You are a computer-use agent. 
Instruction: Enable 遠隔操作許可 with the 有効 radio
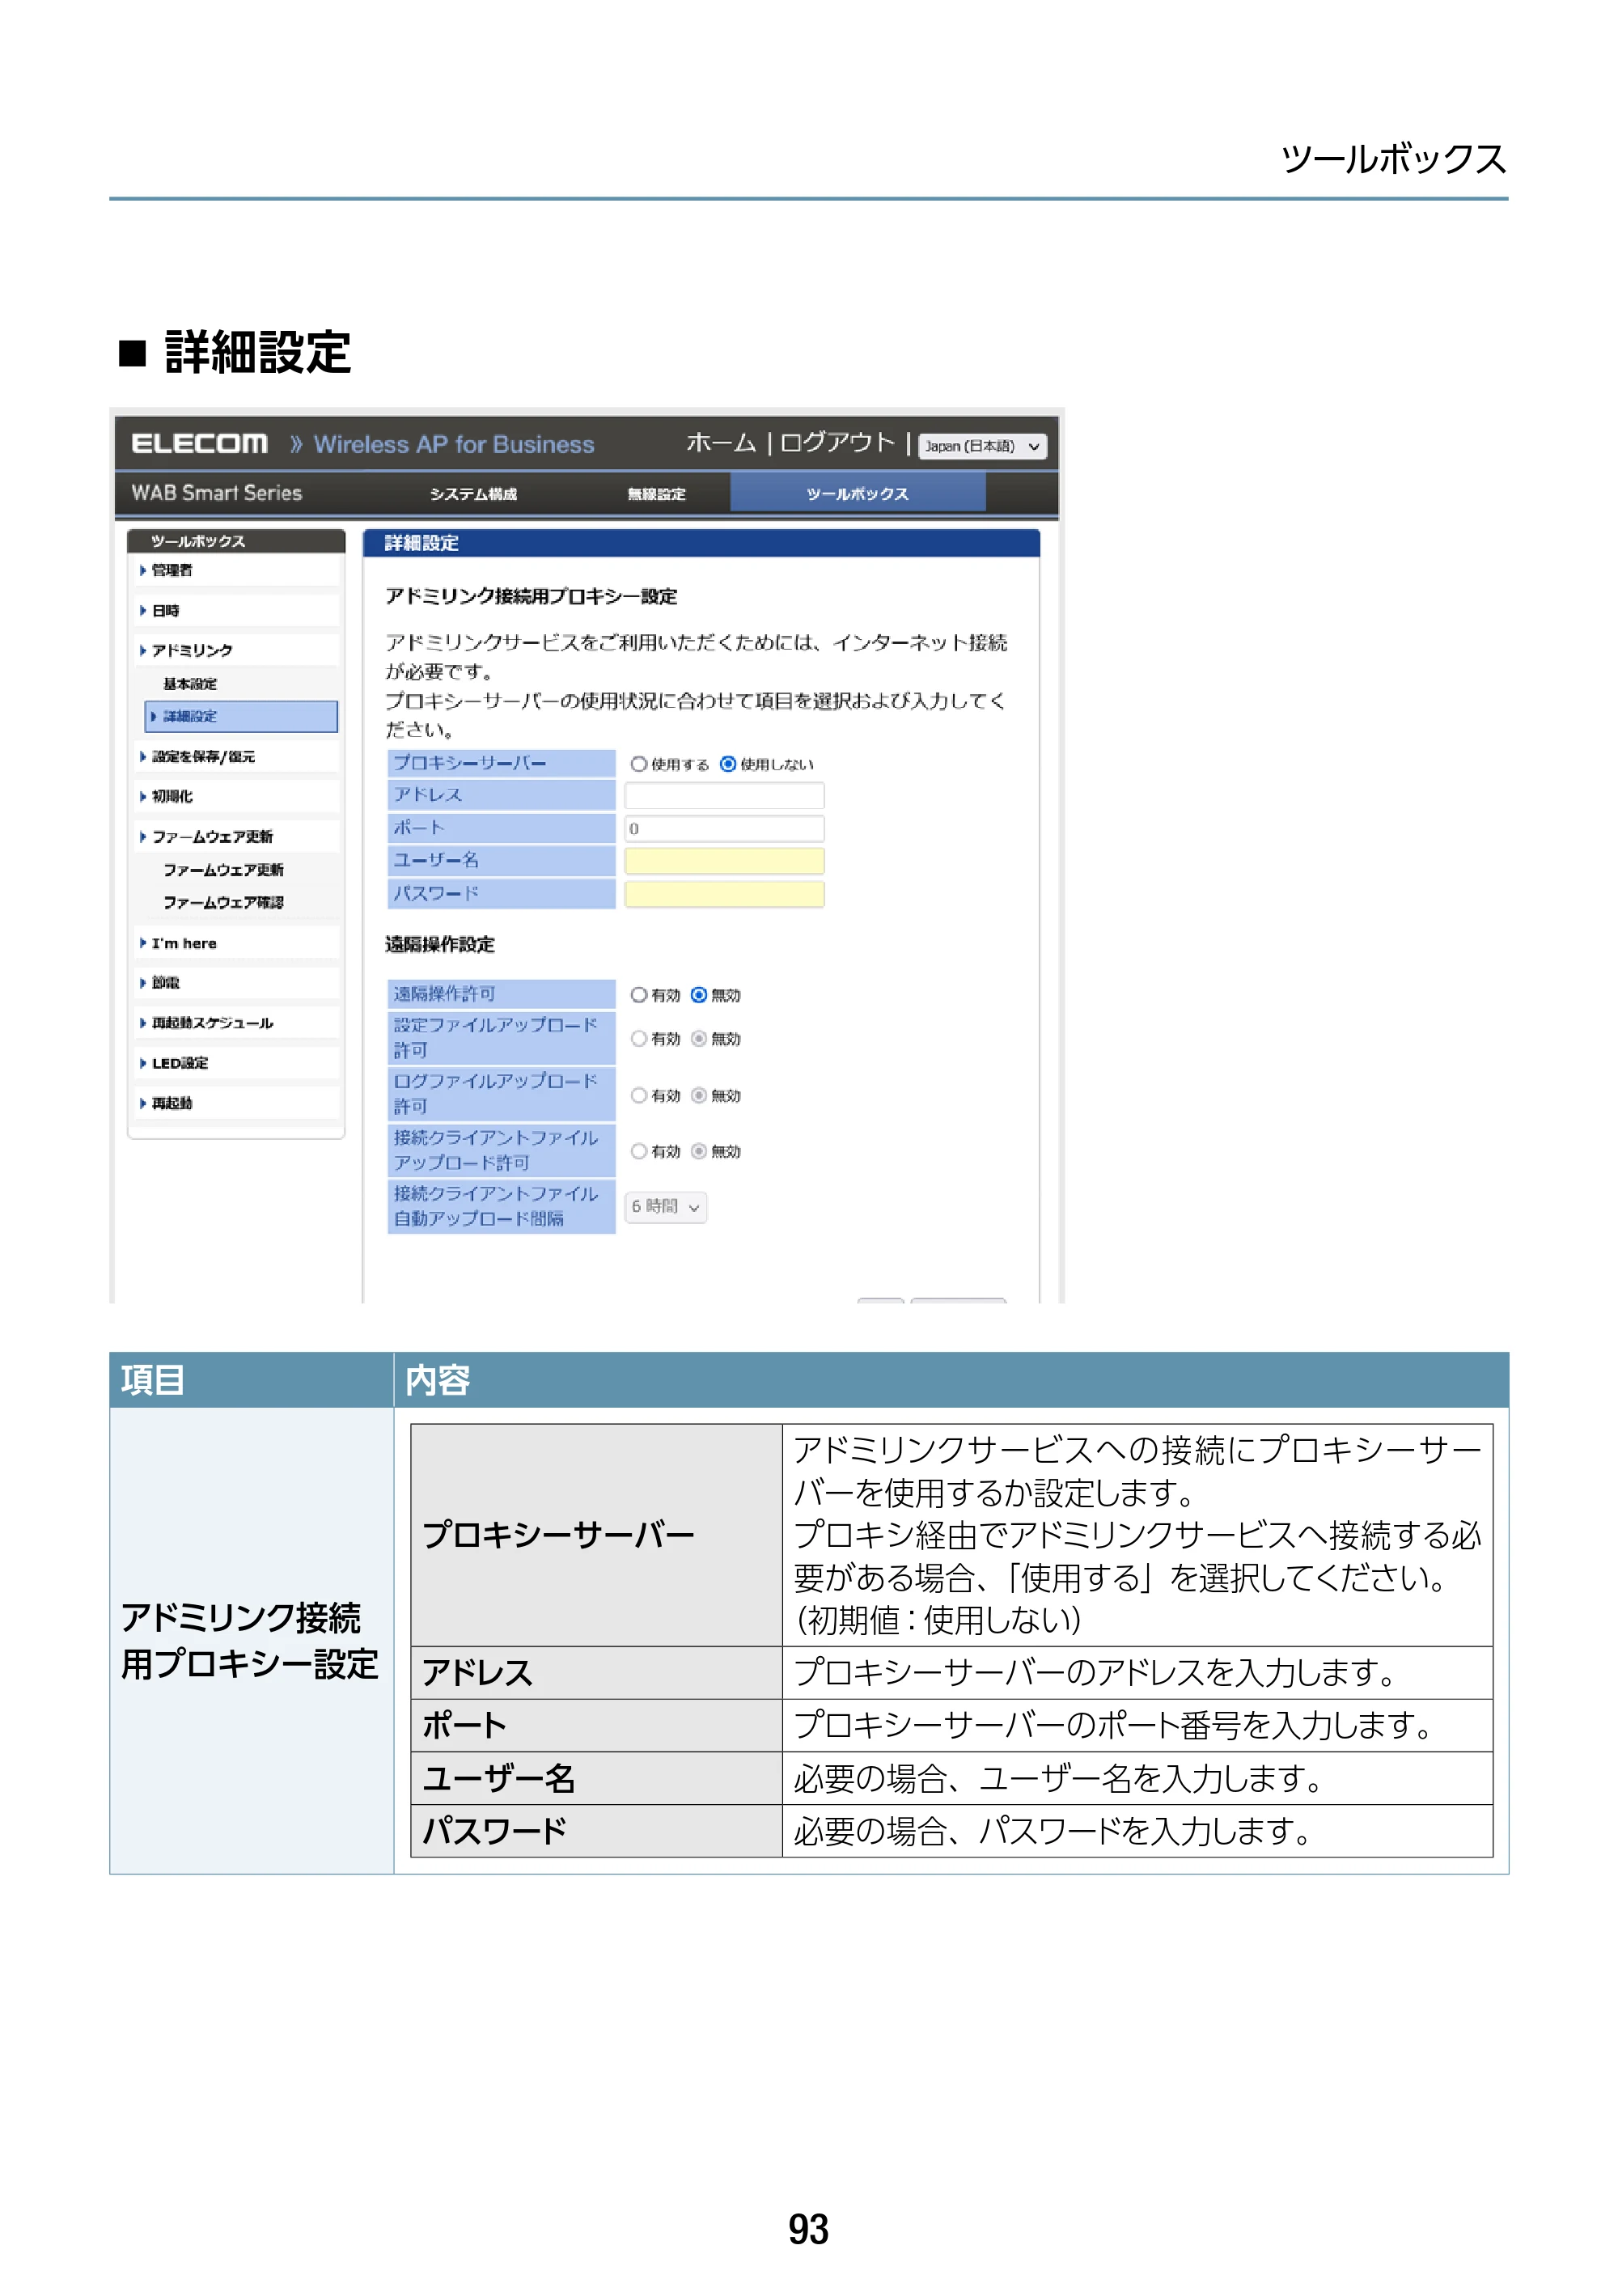coord(638,995)
